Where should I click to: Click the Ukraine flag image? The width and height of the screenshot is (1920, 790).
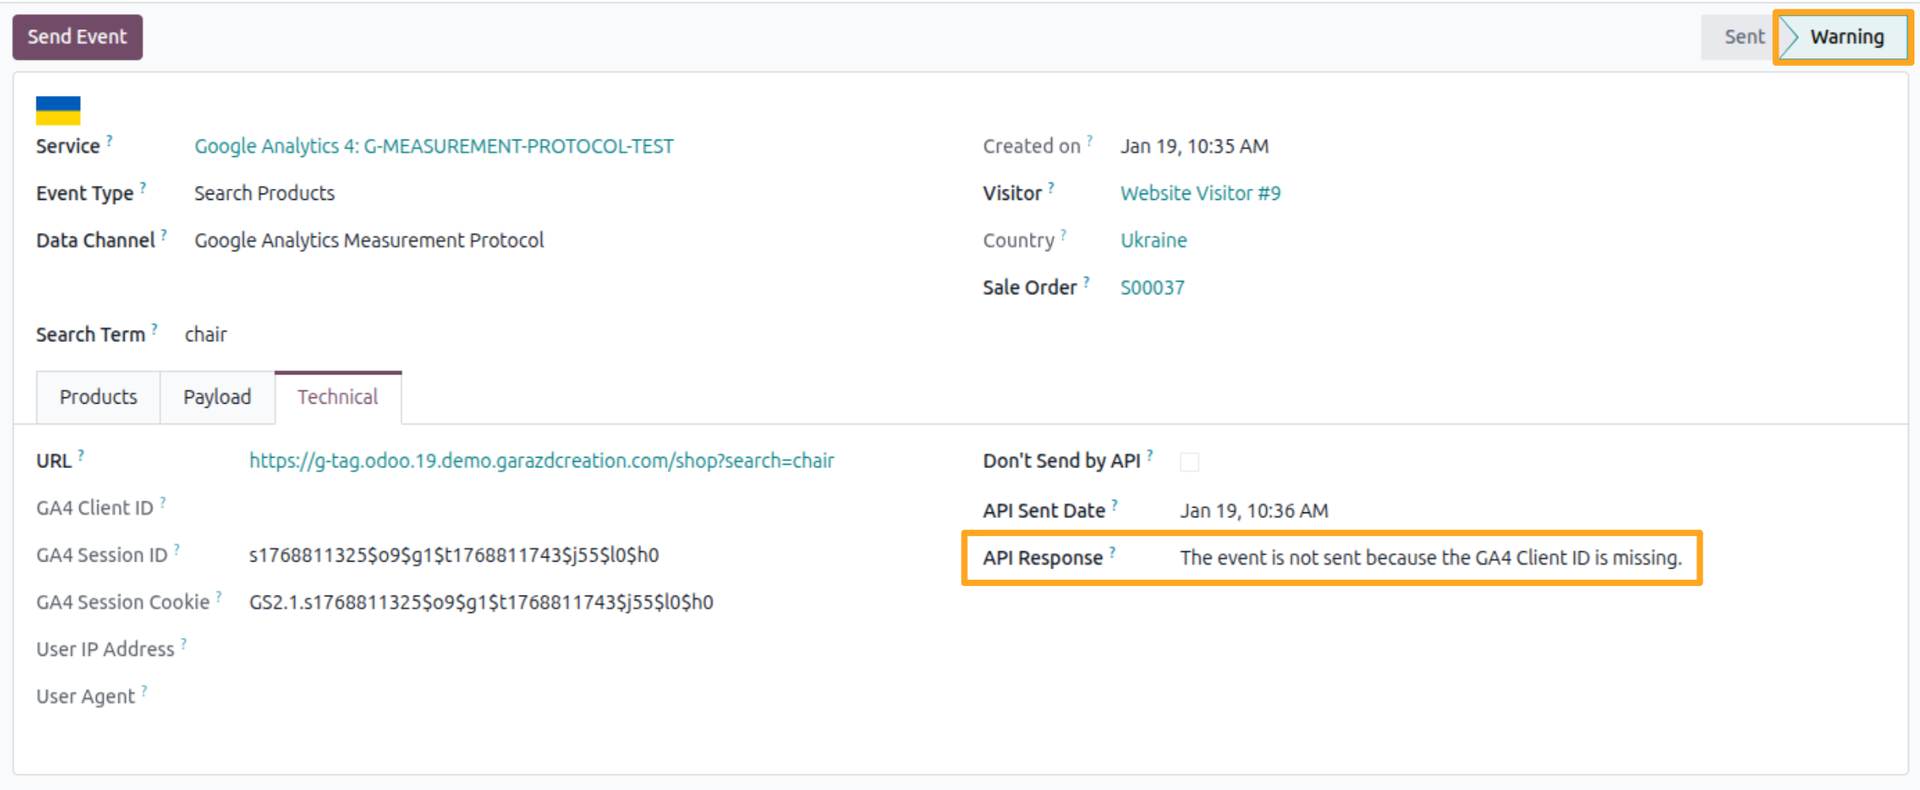pyautogui.click(x=58, y=110)
